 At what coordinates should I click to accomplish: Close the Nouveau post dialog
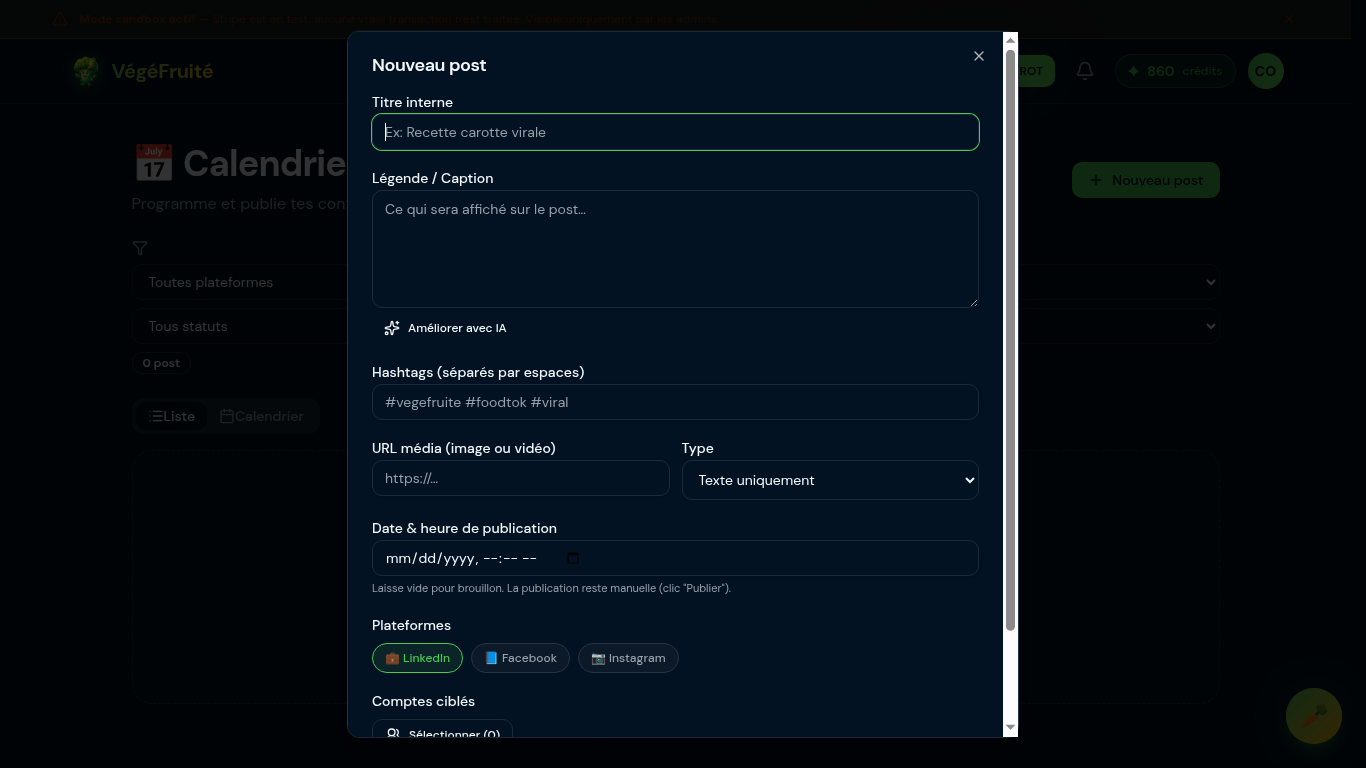979,56
